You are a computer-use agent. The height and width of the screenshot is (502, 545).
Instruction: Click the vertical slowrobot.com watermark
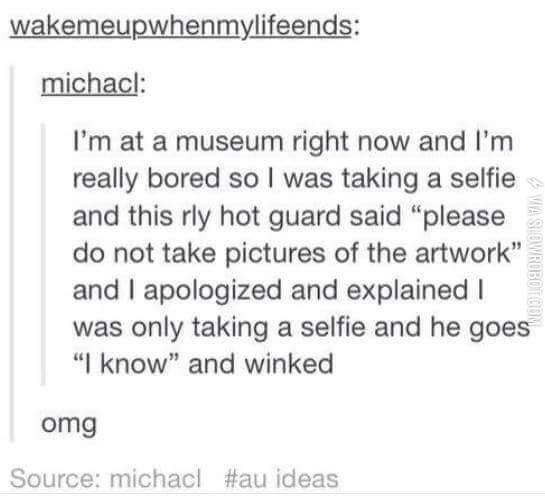[x=536, y=261]
